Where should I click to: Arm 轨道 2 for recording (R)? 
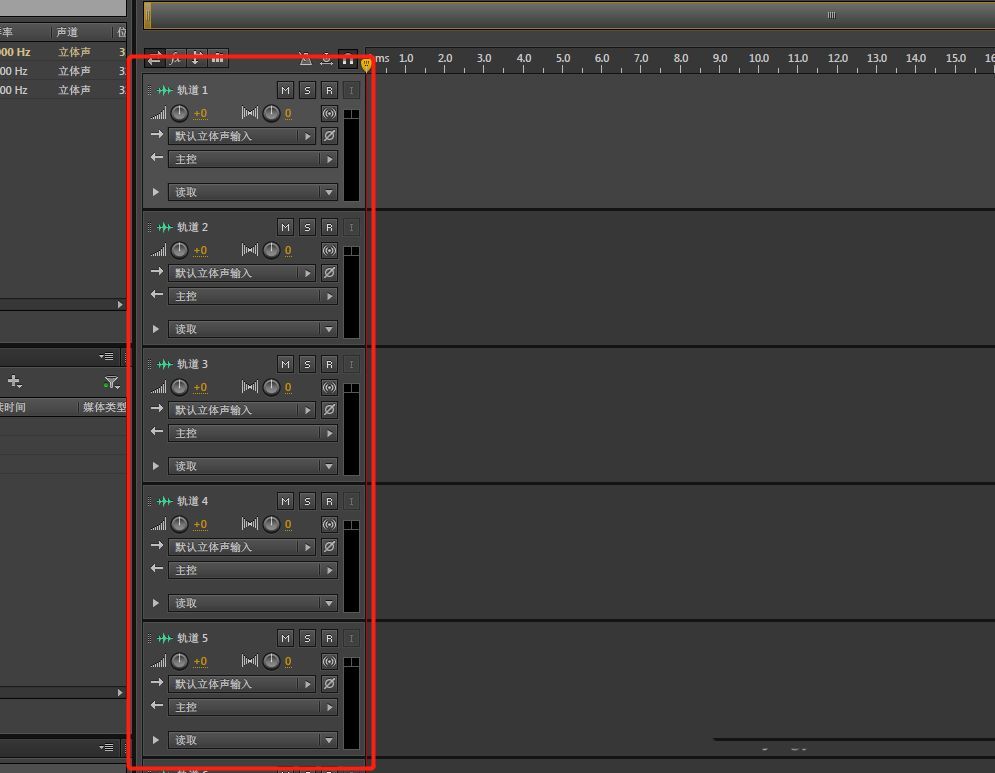(329, 227)
